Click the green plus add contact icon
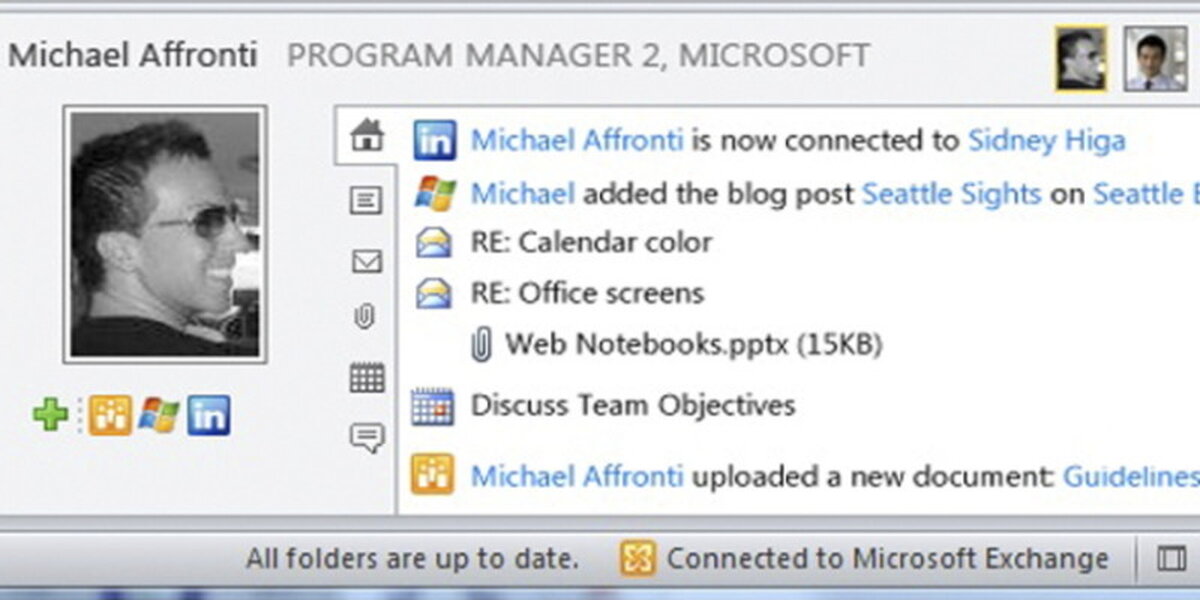1200x600 pixels. click(50, 414)
